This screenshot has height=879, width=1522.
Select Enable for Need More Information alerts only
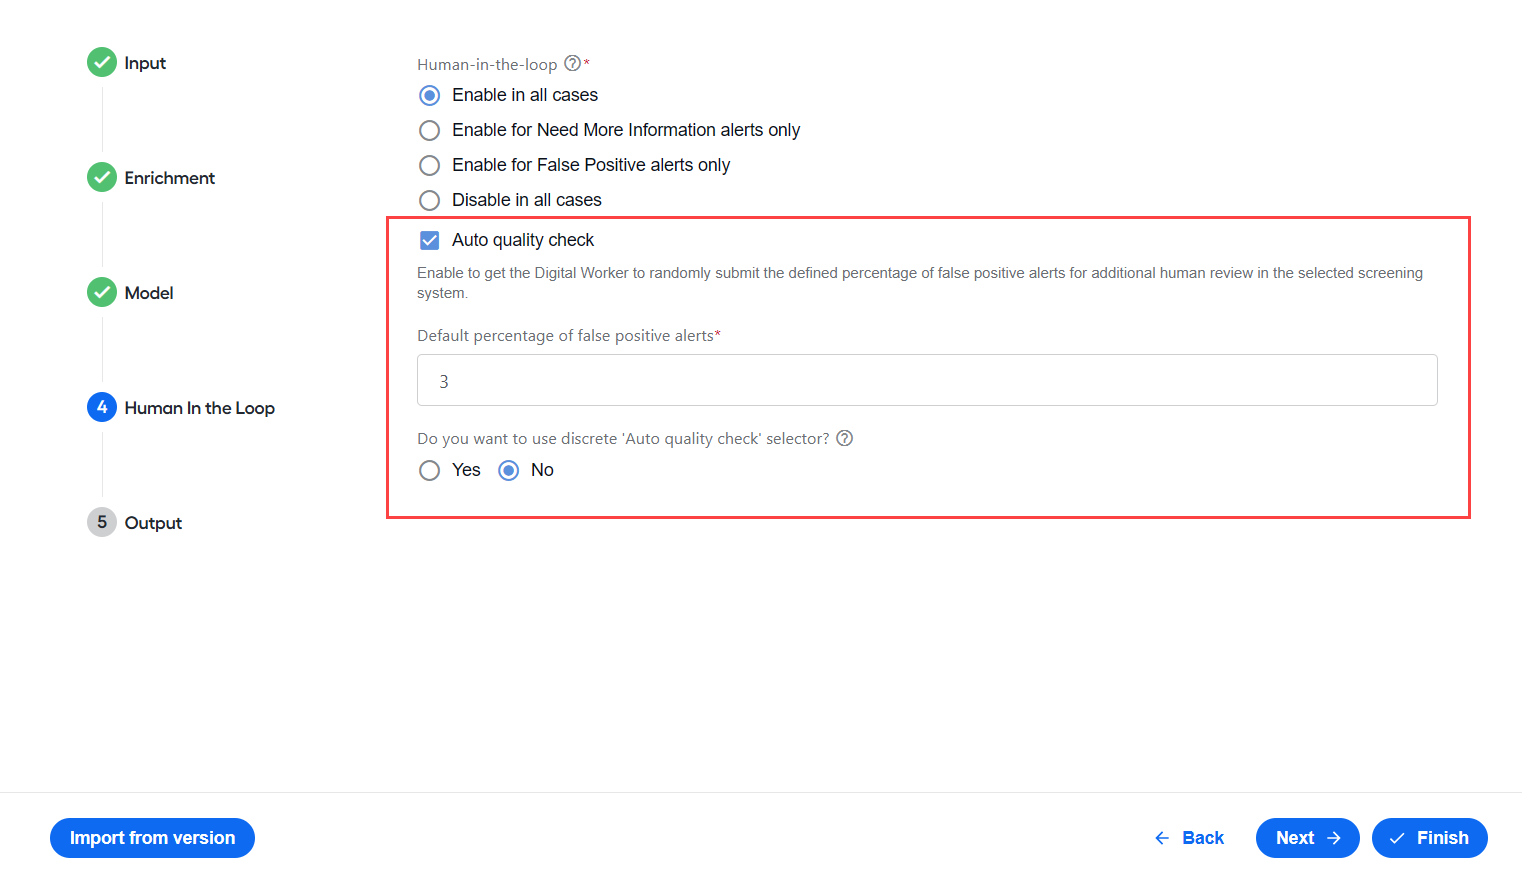click(429, 130)
